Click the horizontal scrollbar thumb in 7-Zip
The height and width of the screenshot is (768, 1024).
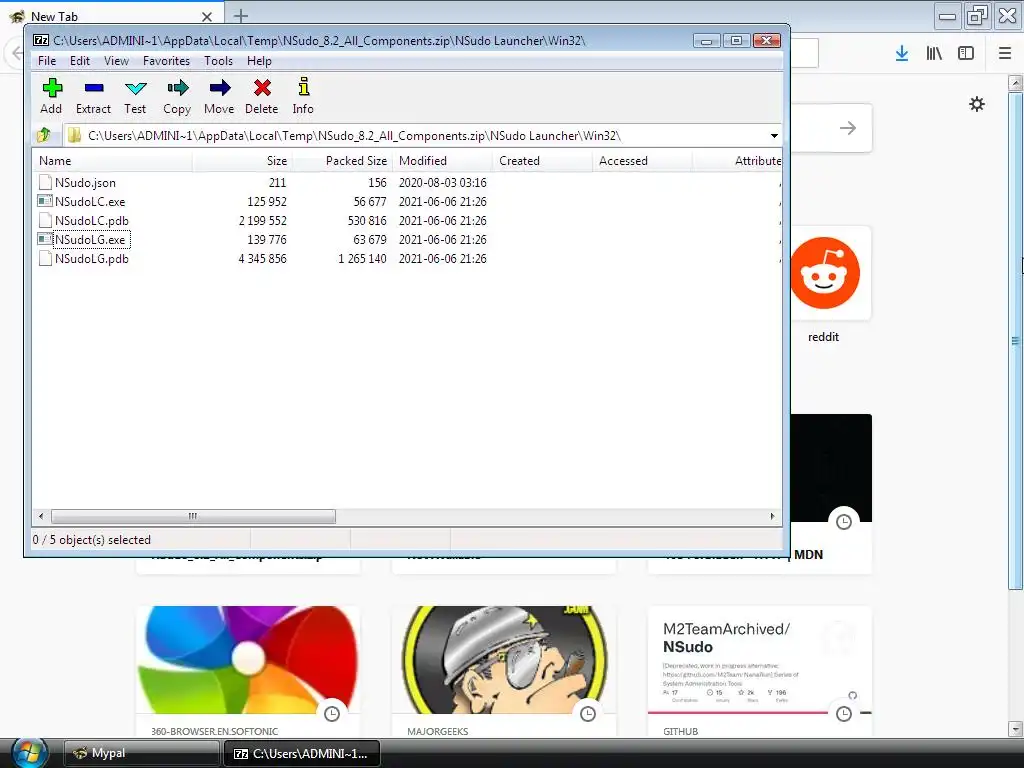(x=193, y=516)
